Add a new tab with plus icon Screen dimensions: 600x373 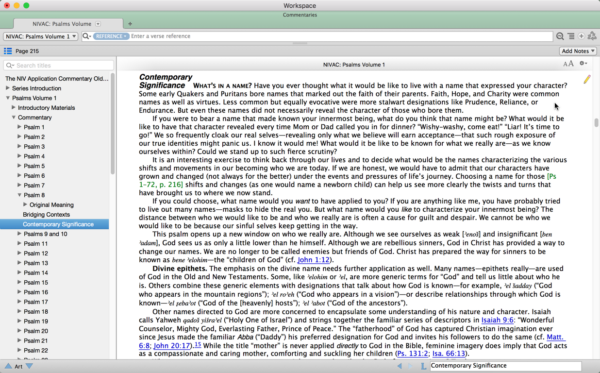(x=130, y=24)
